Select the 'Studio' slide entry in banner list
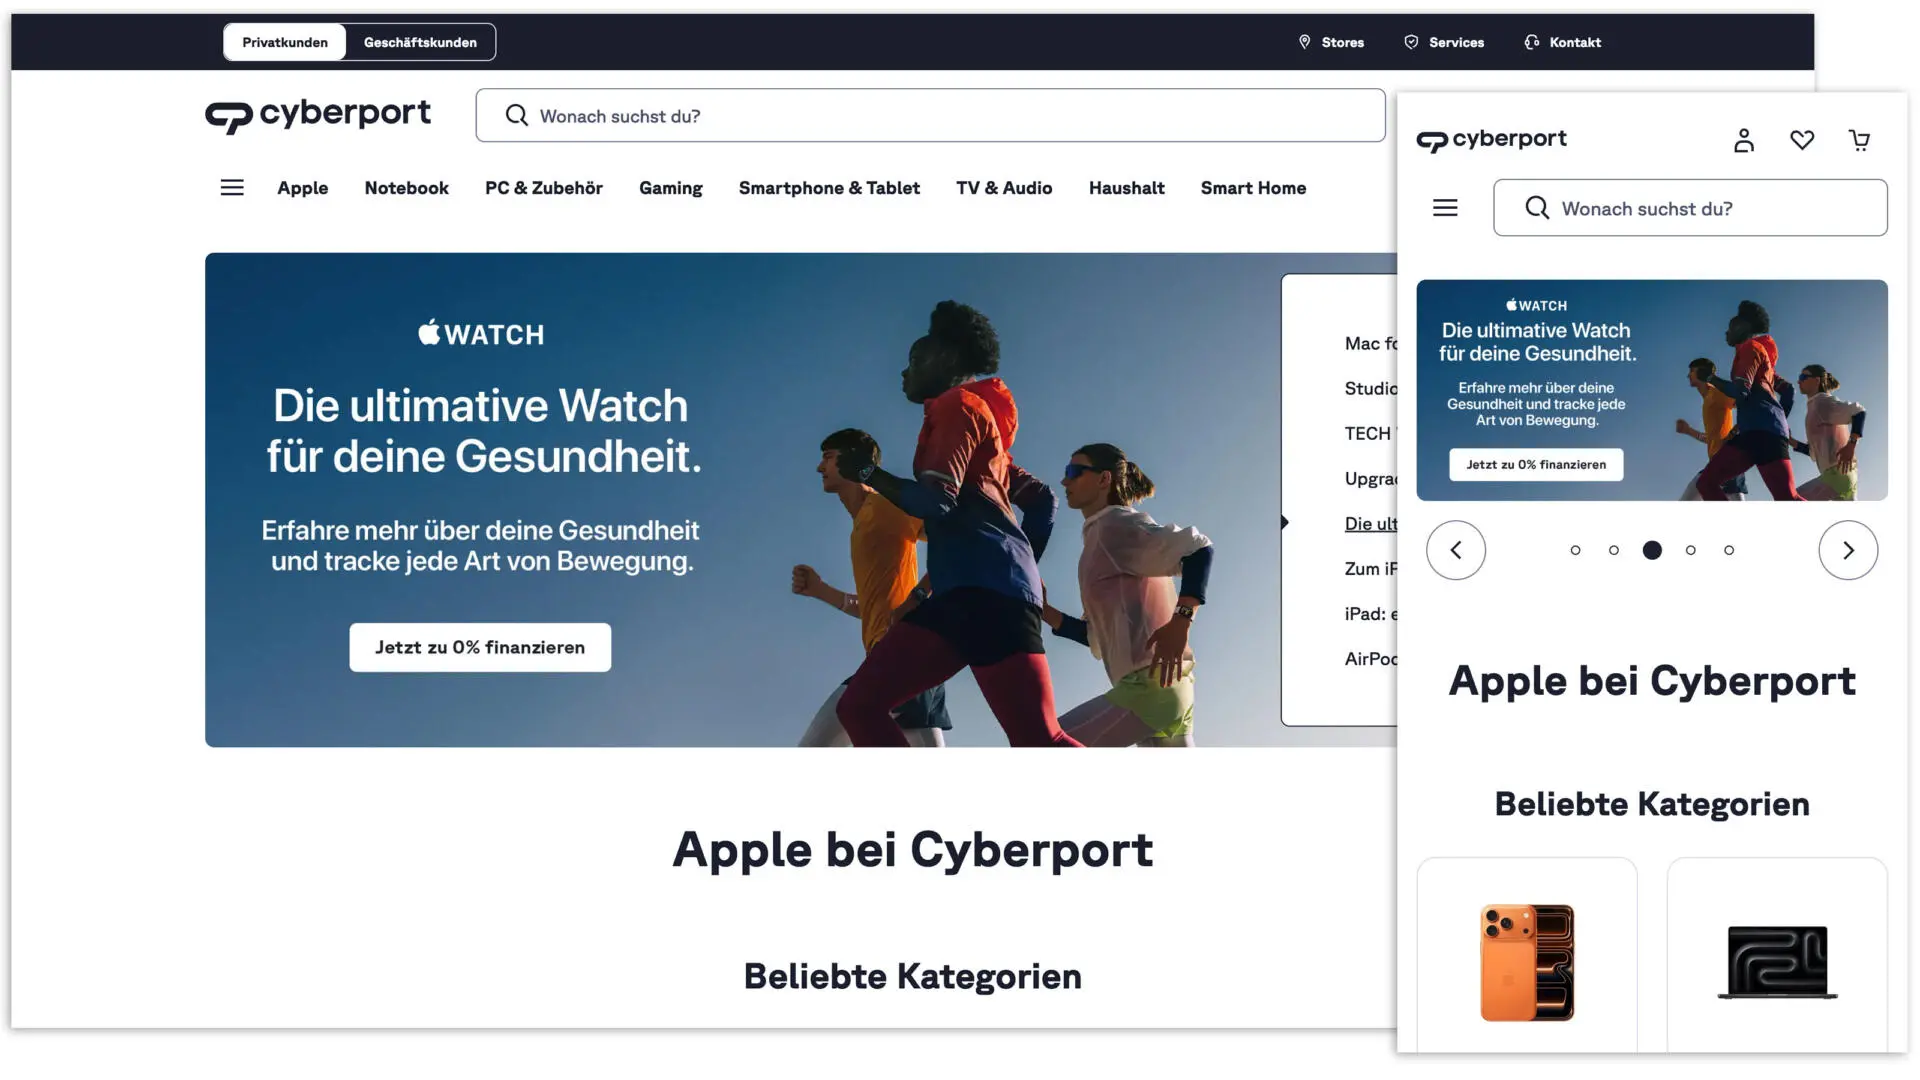Screen dimensions: 1920x1080 (x=1370, y=388)
